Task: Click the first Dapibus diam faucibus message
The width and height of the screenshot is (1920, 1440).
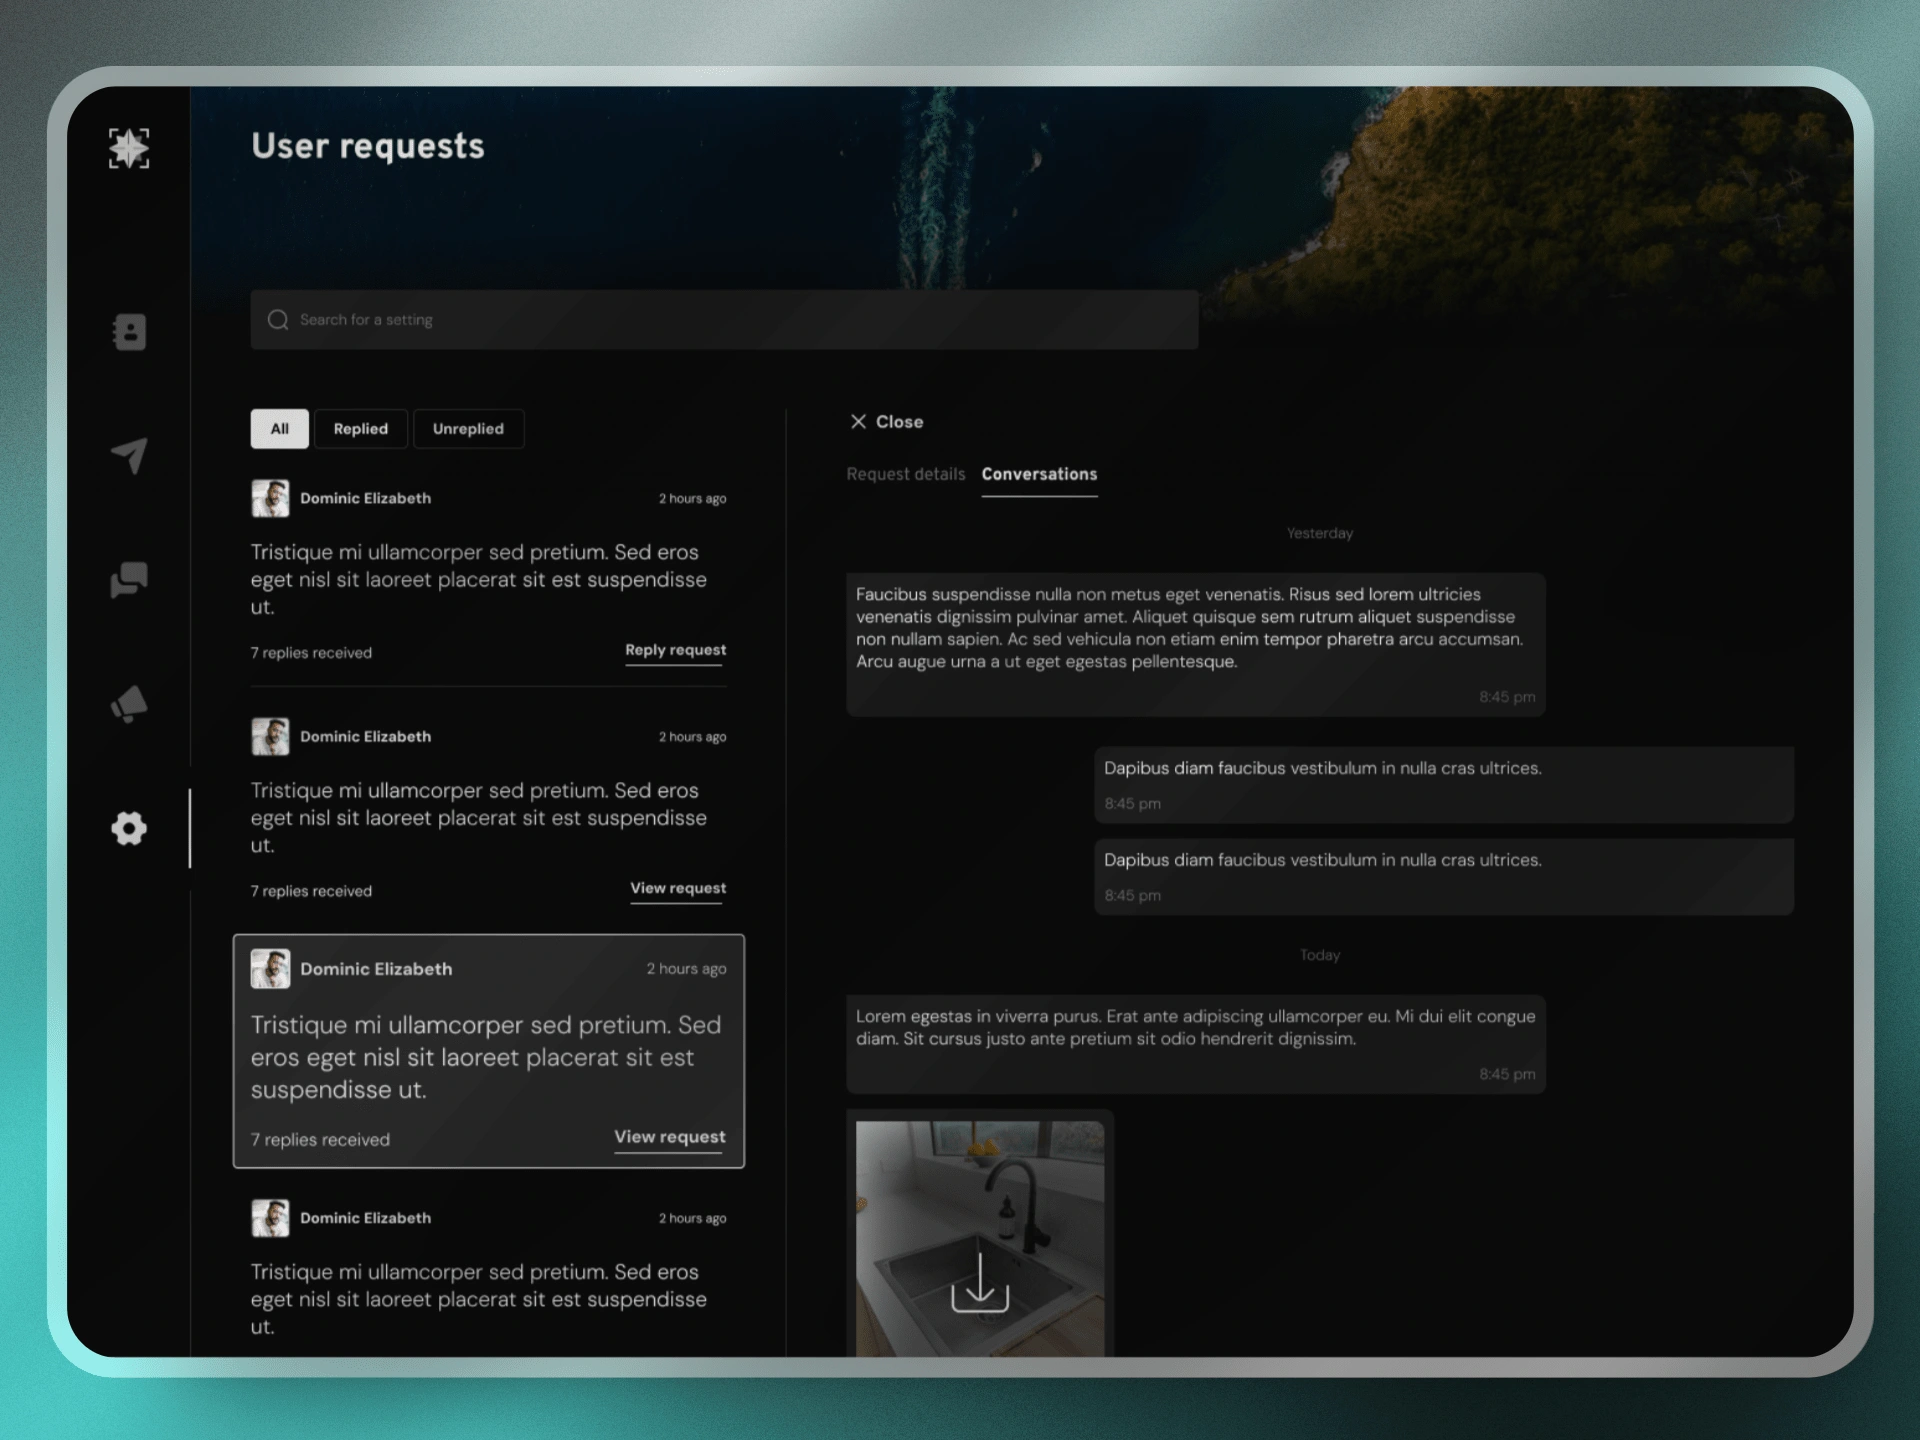Action: click(x=1444, y=785)
